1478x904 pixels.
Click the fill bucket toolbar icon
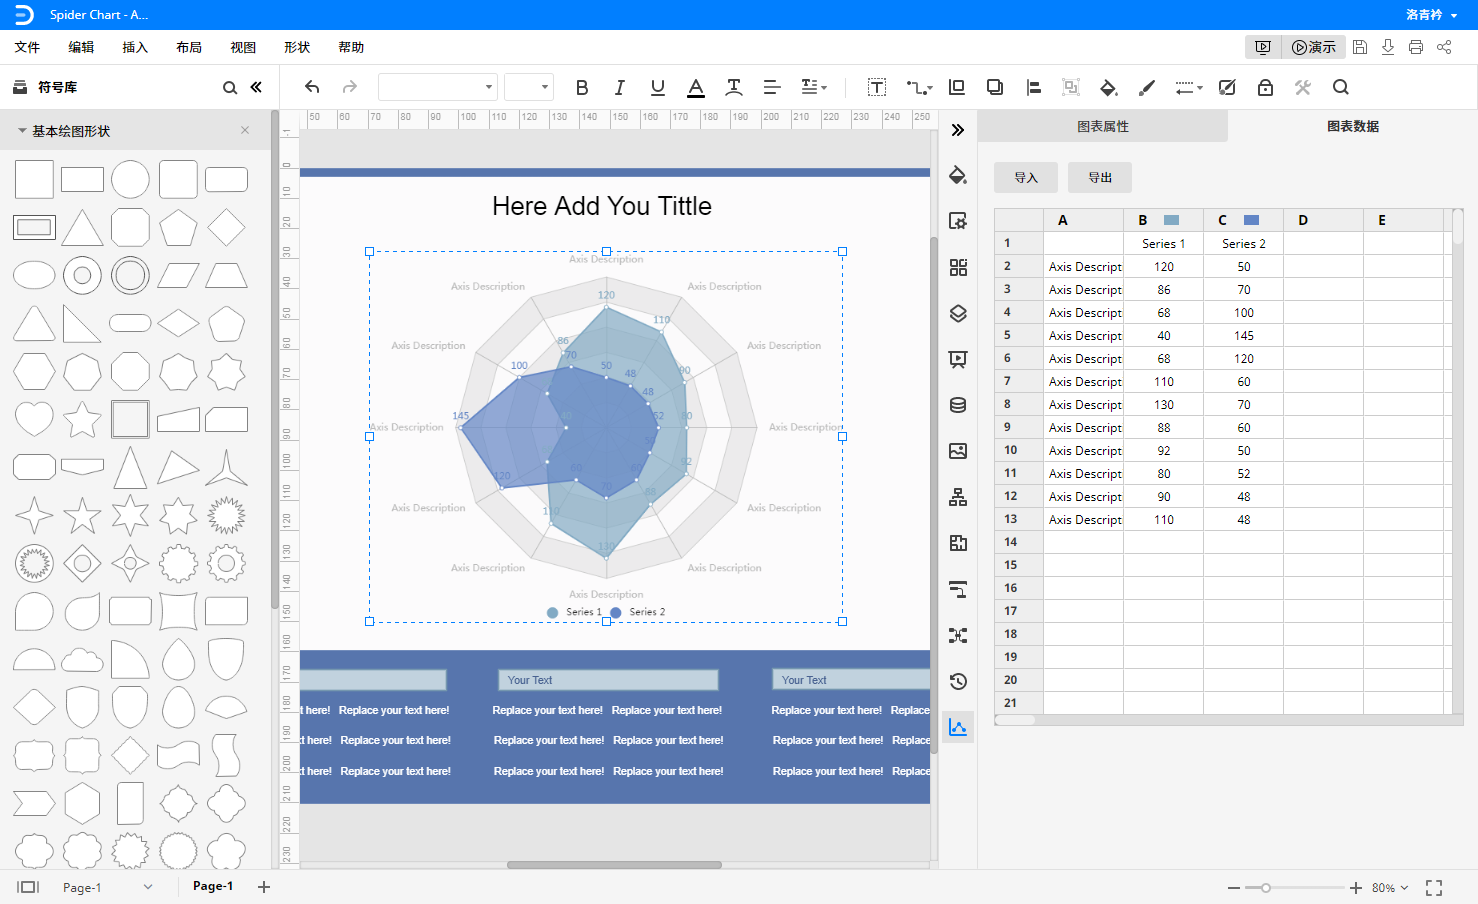click(x=1108, y=87)
